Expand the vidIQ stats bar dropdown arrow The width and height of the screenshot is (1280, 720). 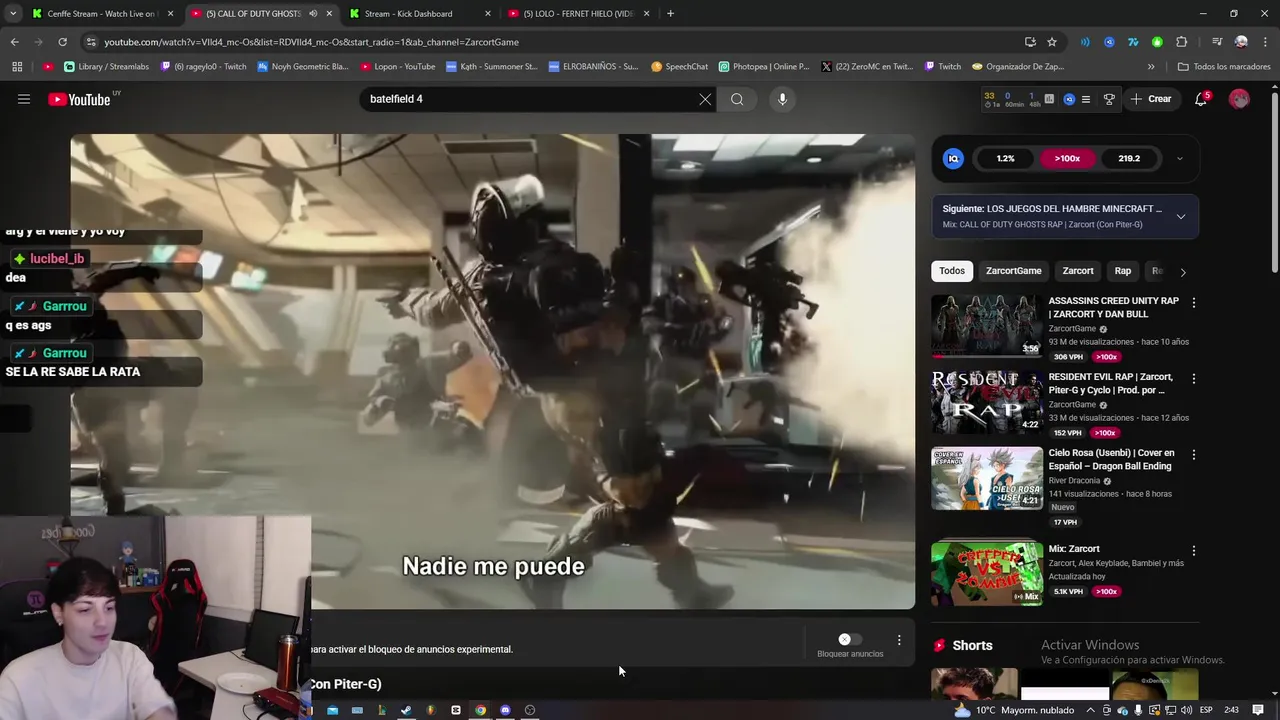pyautogui.click(x=1179, y=158)
